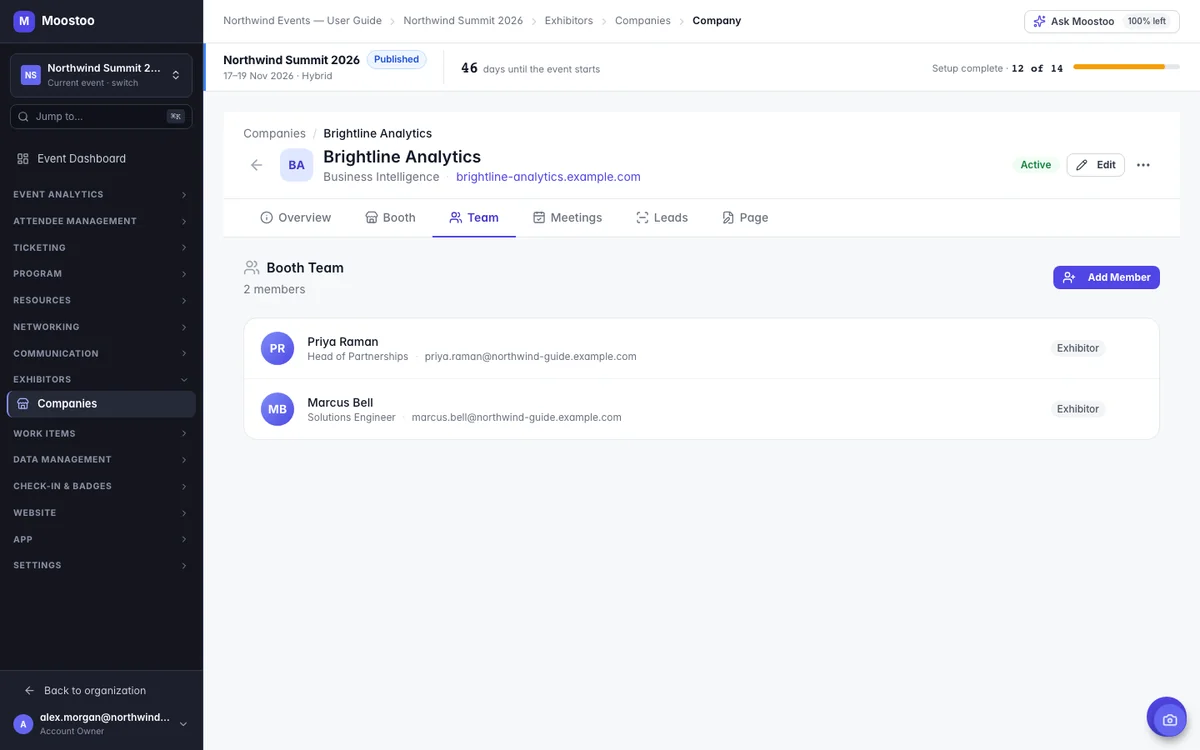Image resolution: width=1200 pixels, height=750 pixels.
Task: Click the camera screenshot floating button
Action: (1167, 718)
